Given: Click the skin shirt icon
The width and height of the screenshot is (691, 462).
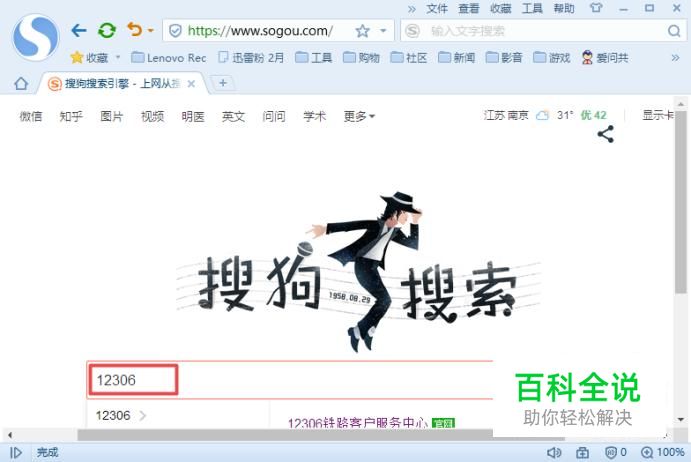Looking at the screenshot, I should tap(596, 8).
